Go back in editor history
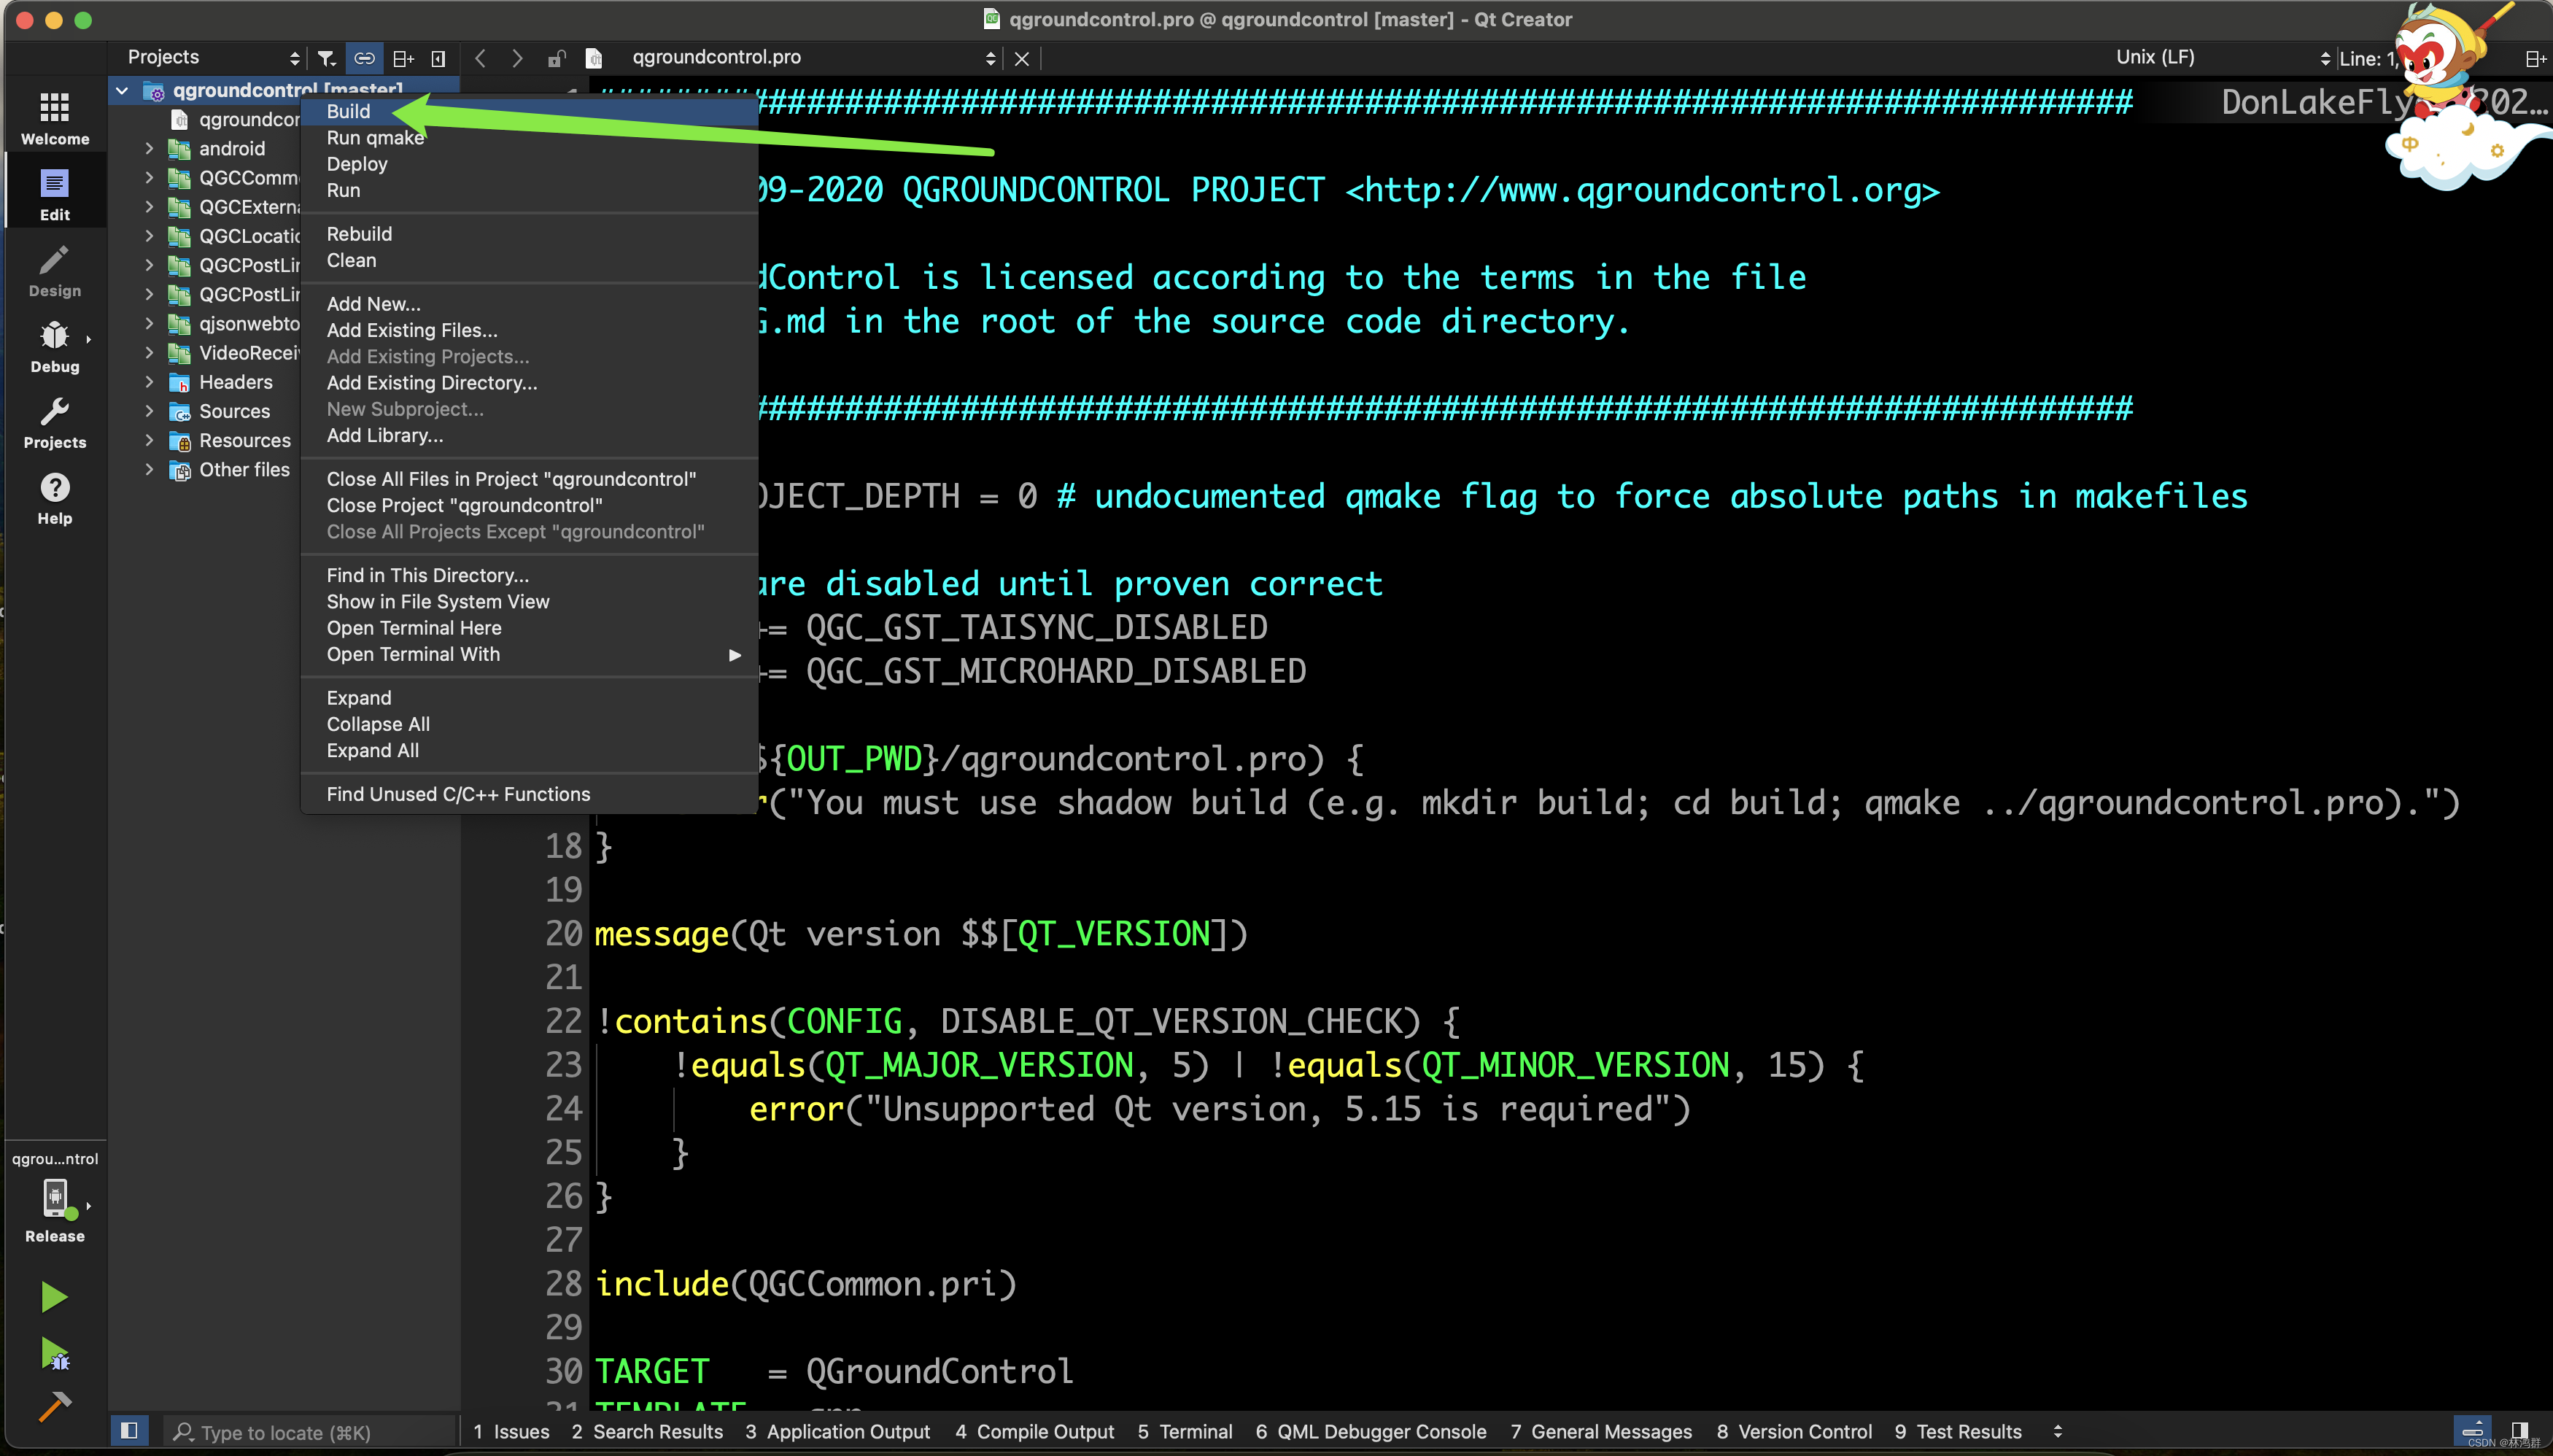Screen dimensions: 2553x1456 click(480, 58)
